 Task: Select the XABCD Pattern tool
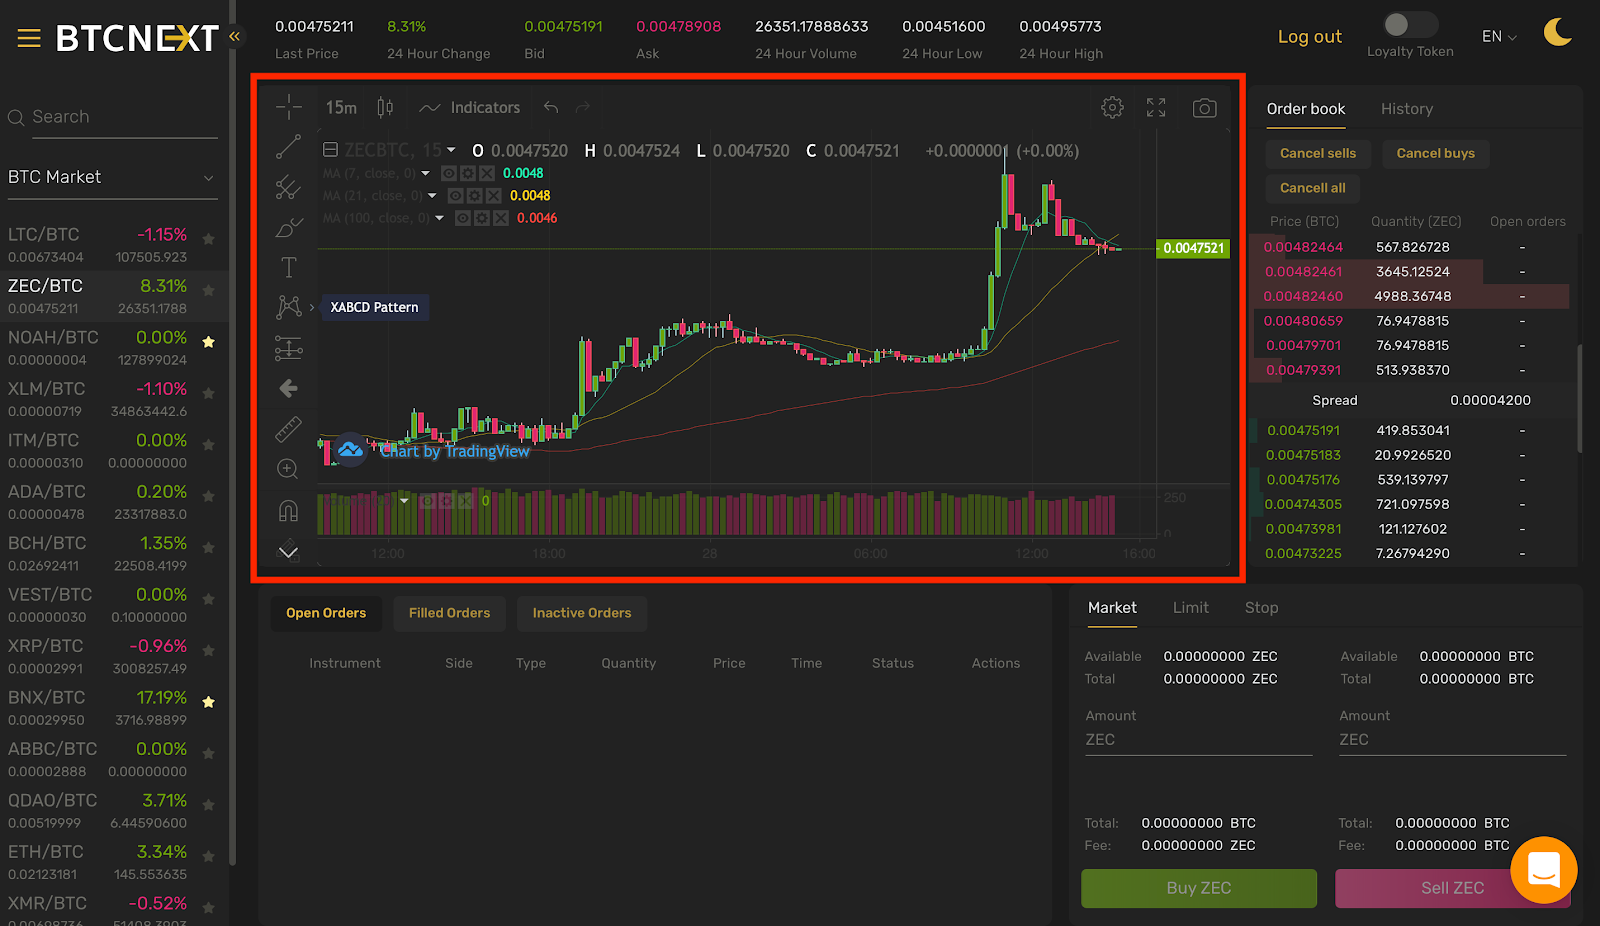pos(289,307)
